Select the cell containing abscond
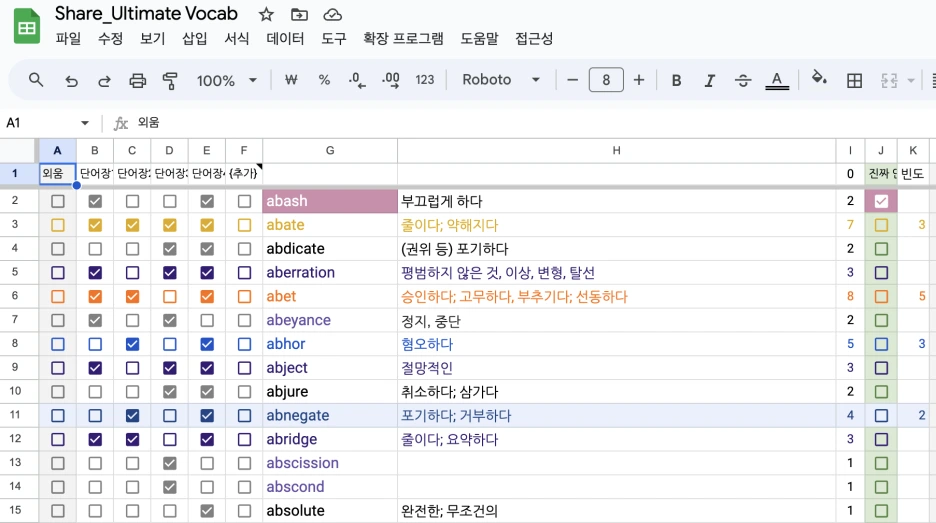Screen dimensions: 936x523 point(330,487)
